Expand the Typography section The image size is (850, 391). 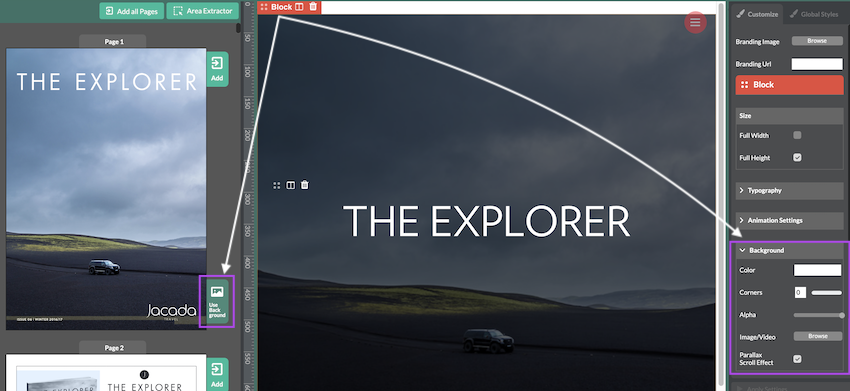(789, 190)
